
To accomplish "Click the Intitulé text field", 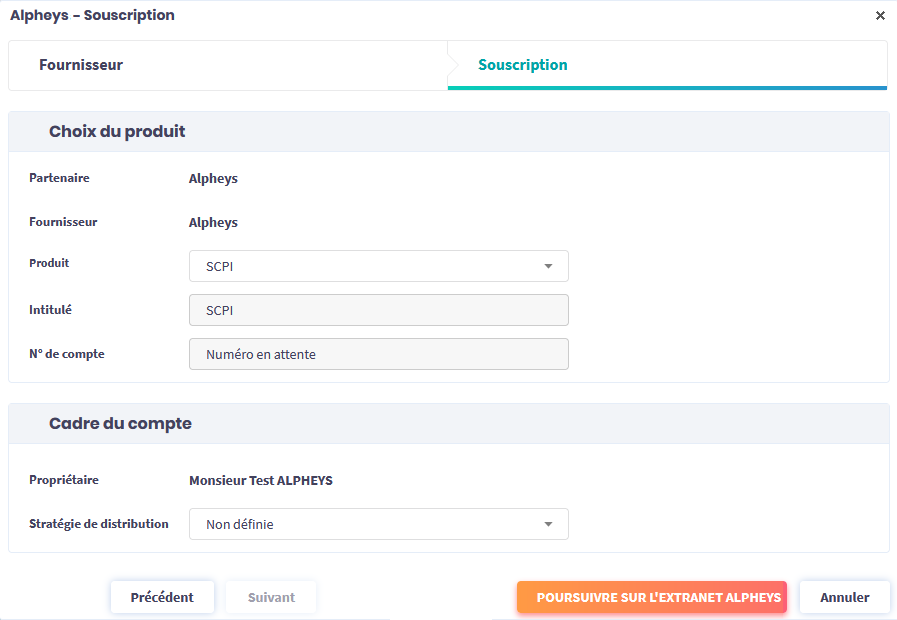I will [378, 310].
